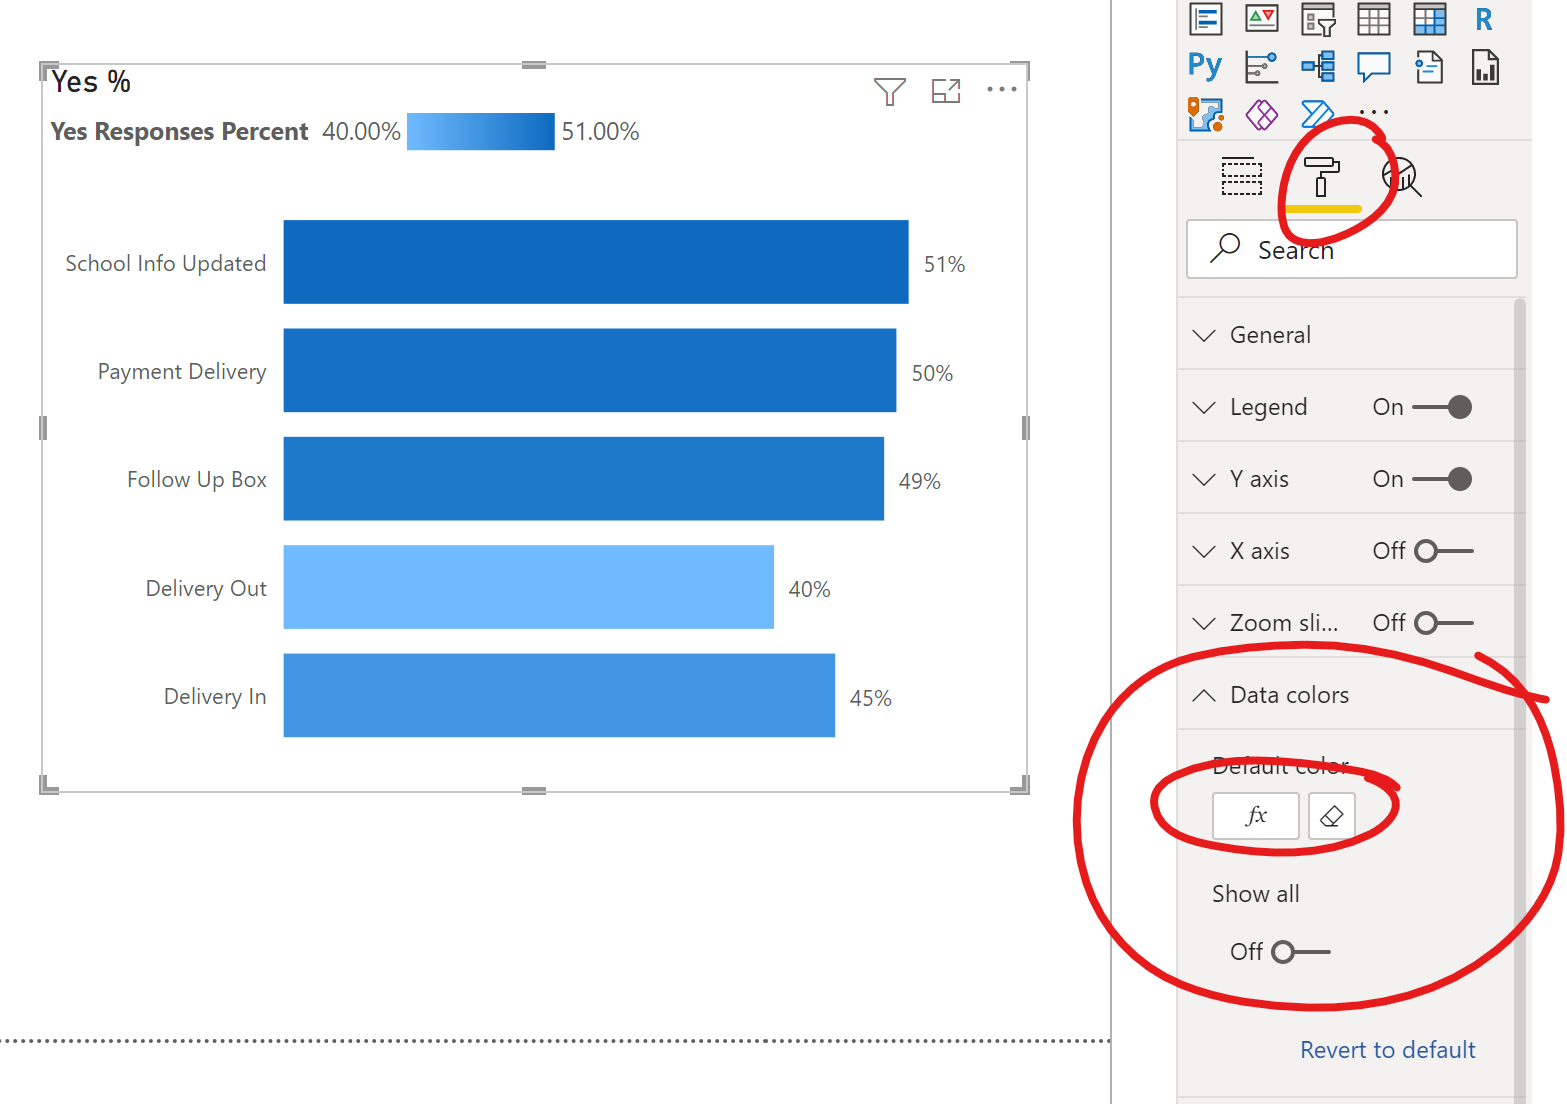1567x1104 pixels.
Task: Click the filter icon on the chart header
Action: coord(890,91)
